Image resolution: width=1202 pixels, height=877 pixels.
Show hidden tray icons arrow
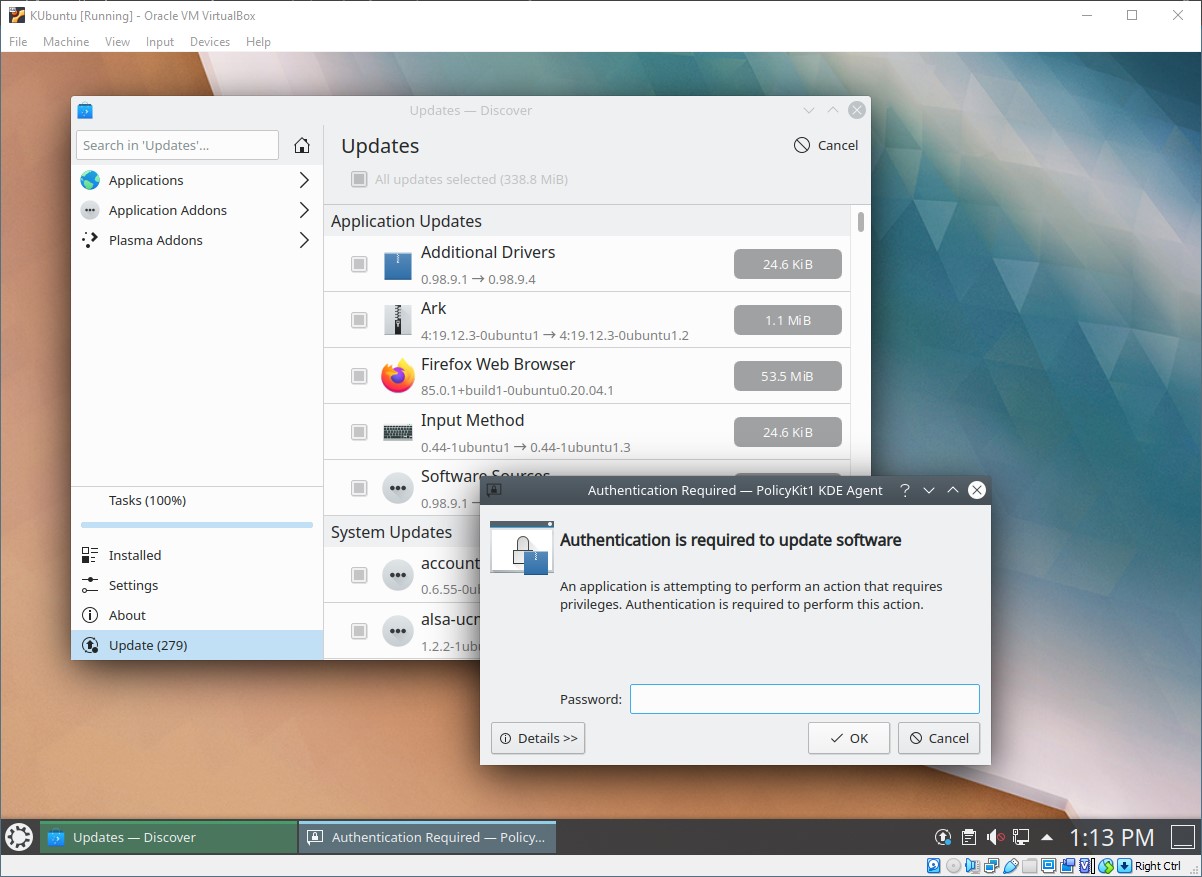(x=1047, y=837)
